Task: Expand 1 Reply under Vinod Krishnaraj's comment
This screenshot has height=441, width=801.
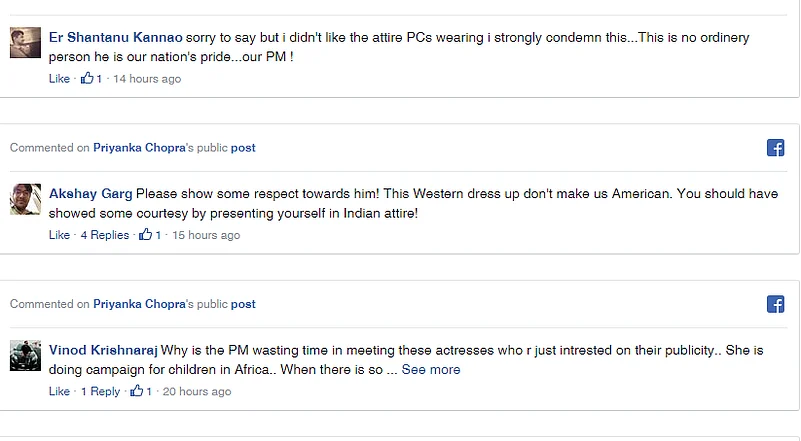Action: [100, 391]
